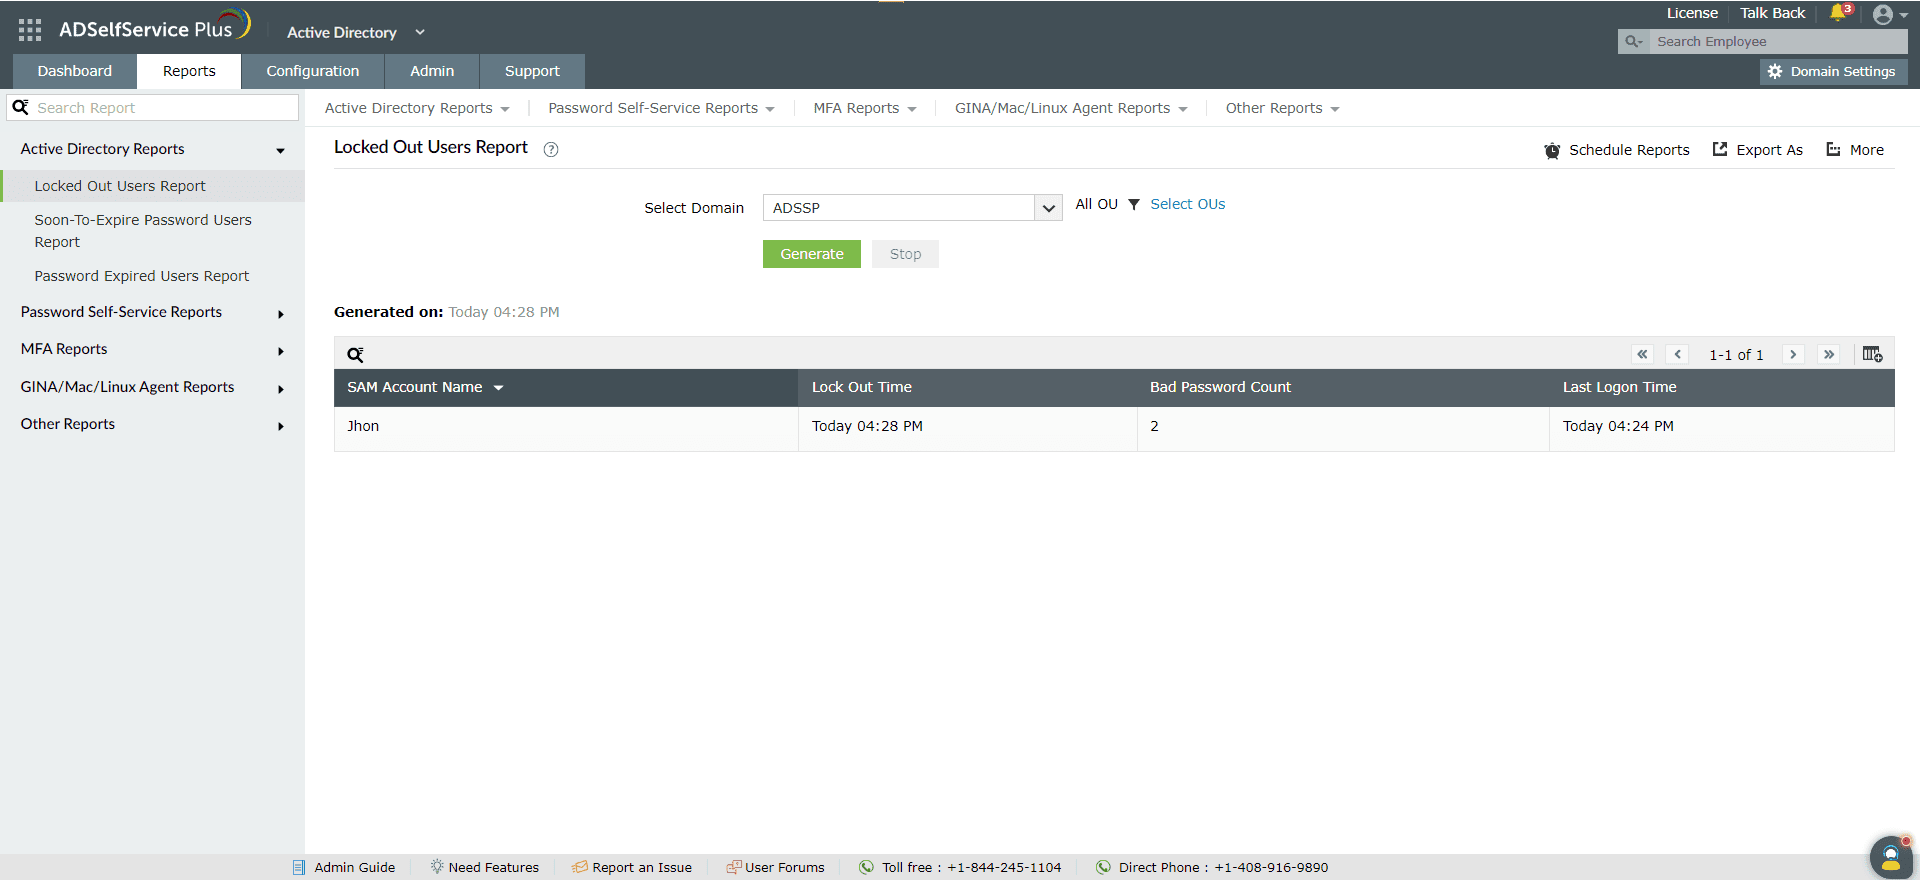
Task: Switch to the Configuration tab
Action: (313, 71)
